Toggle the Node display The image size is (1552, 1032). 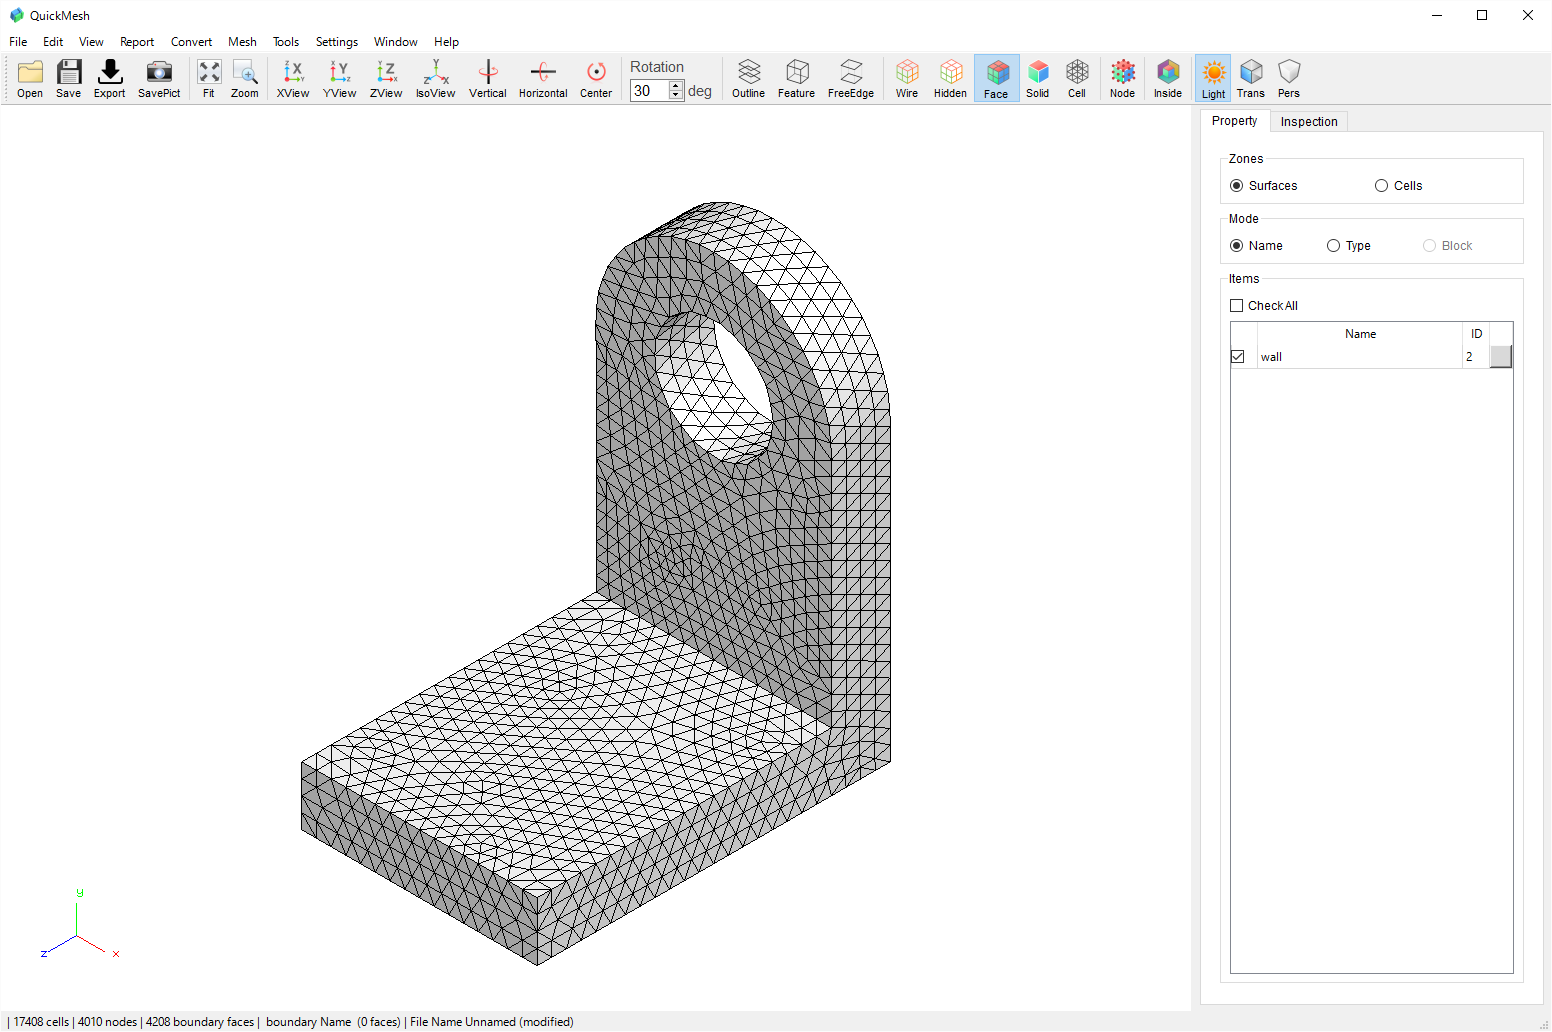(x=1123, y=78)
